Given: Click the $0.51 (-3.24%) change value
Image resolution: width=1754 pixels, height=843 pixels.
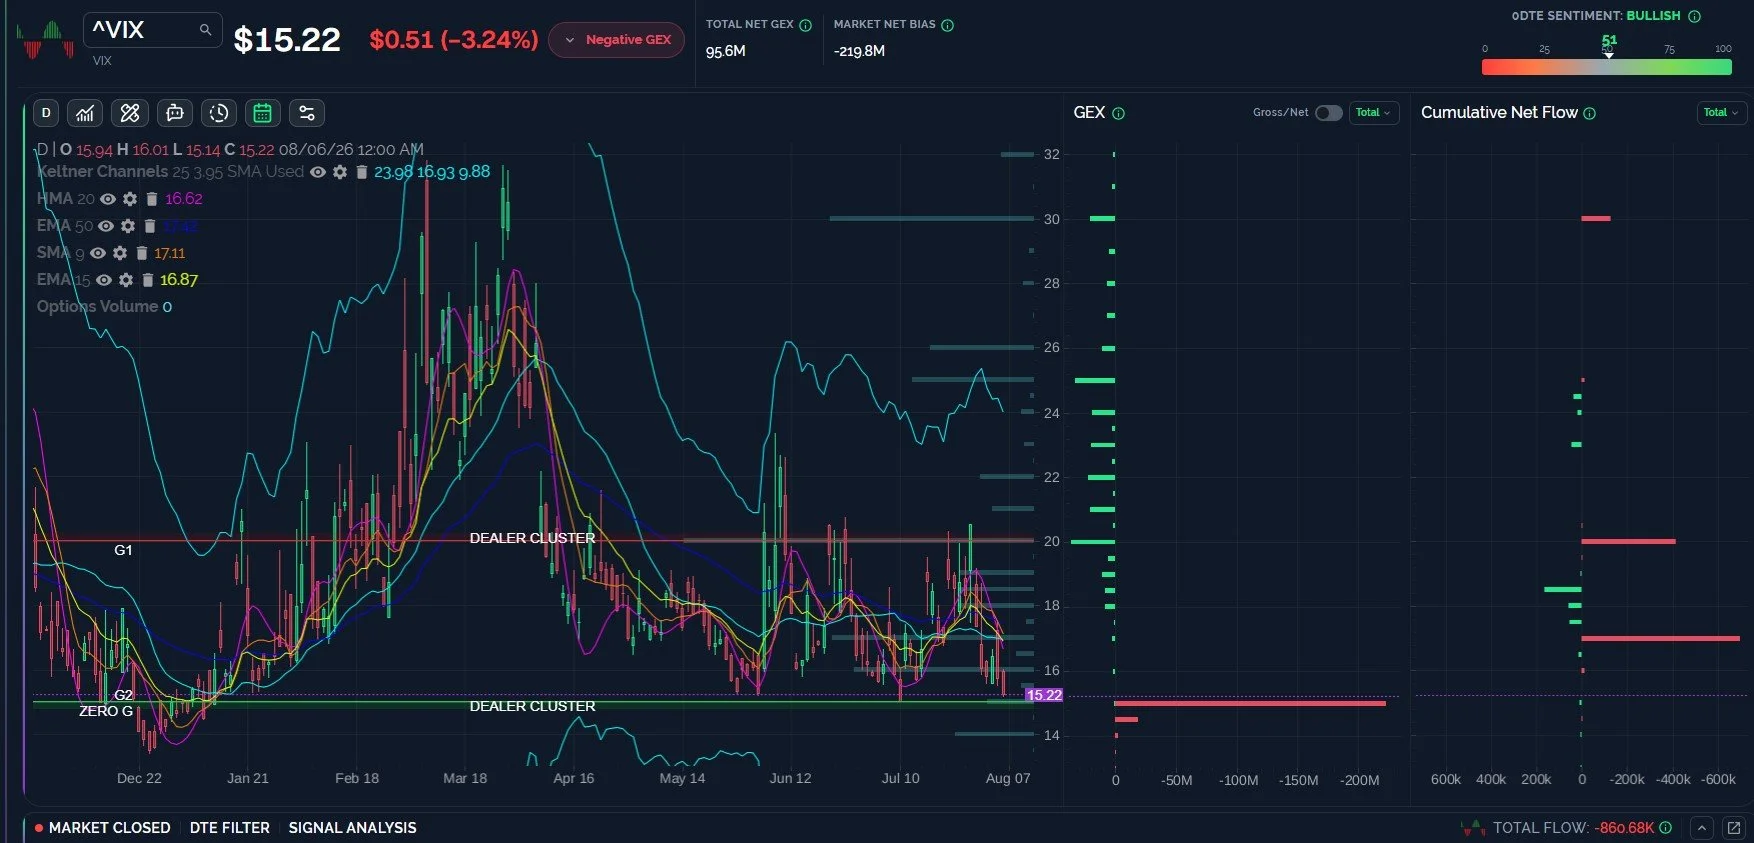Looking at the screenshot, I should coord(454,40).
